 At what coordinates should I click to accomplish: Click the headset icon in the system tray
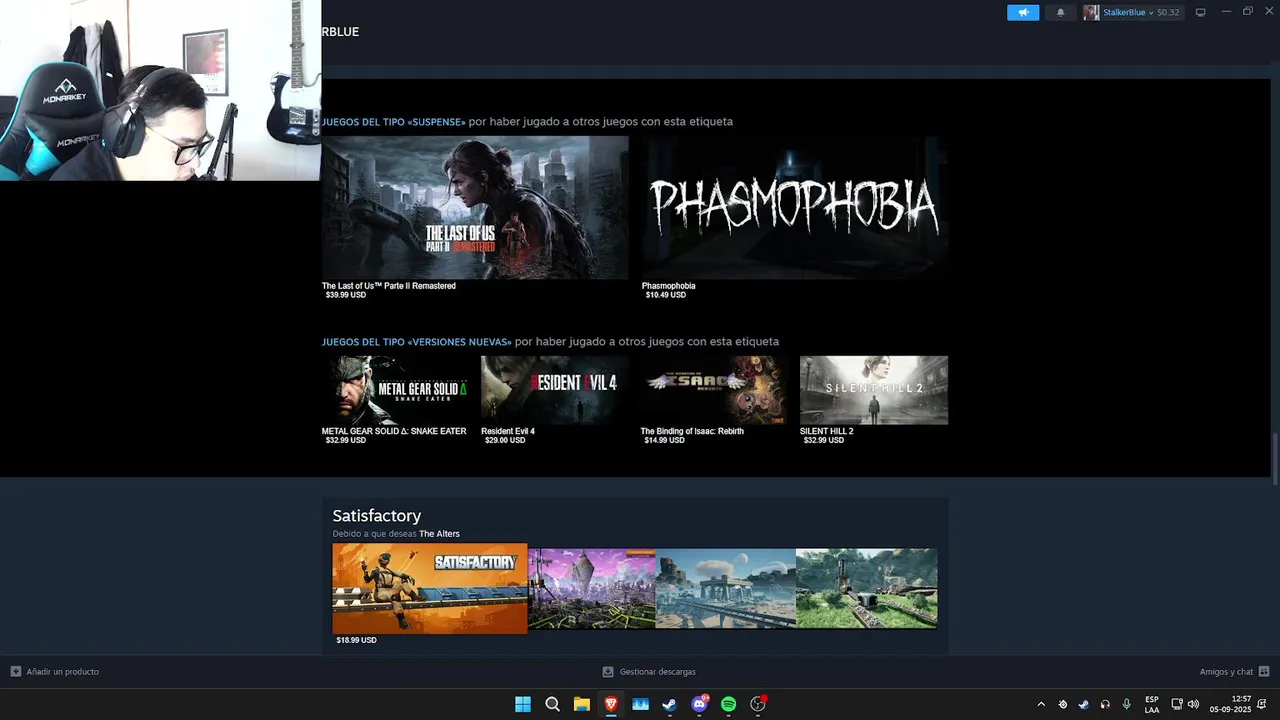click(1105, 704)
